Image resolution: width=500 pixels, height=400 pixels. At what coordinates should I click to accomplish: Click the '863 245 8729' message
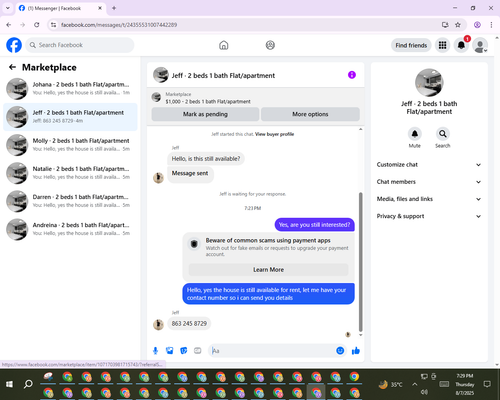click(189, 324)
